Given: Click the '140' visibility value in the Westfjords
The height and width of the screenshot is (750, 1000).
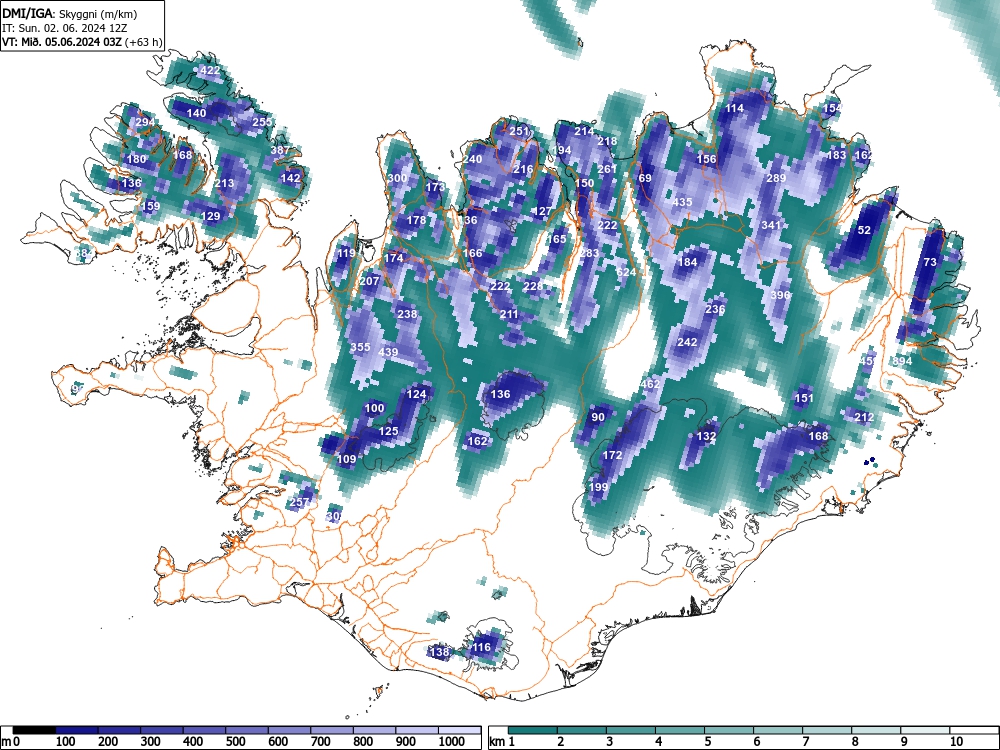Looking at the screenshot, I should (196, 113).
